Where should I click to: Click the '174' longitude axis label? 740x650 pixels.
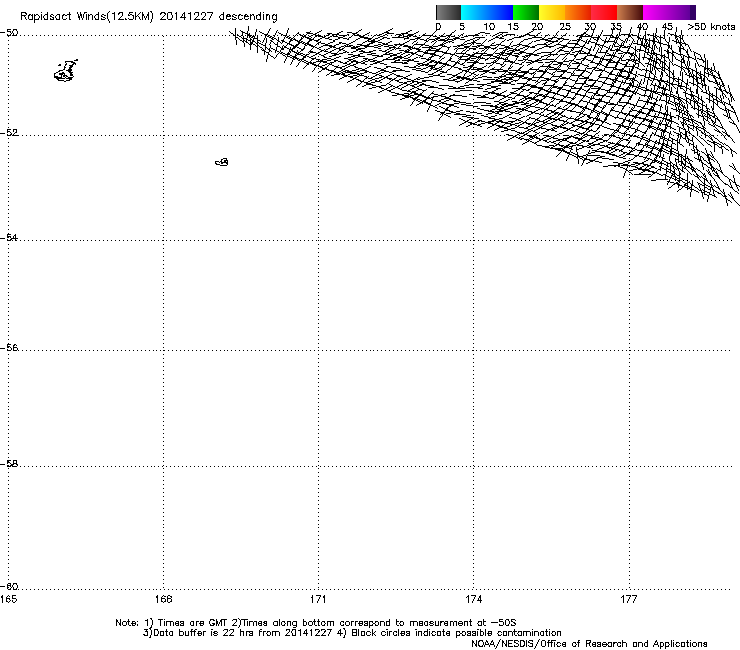(473, 599)
